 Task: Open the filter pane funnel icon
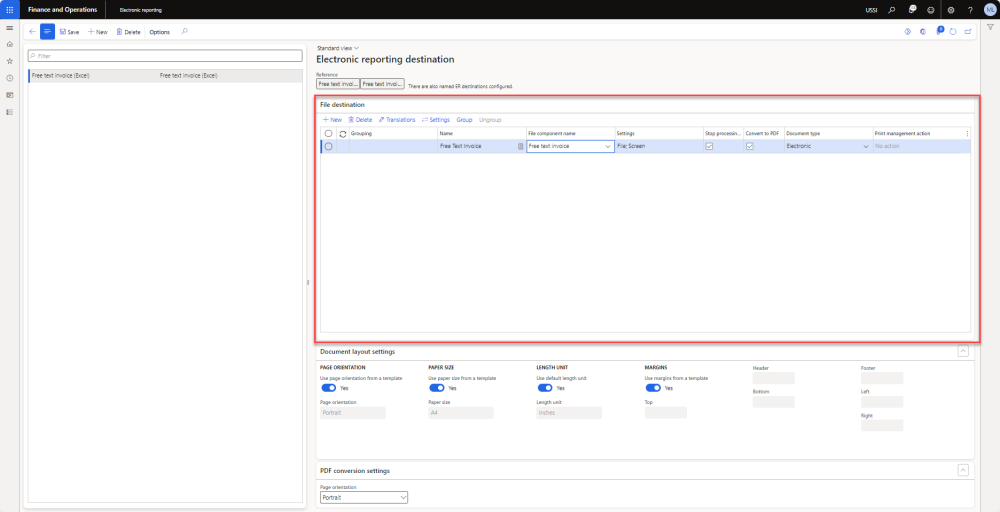[x=989, y=27]
